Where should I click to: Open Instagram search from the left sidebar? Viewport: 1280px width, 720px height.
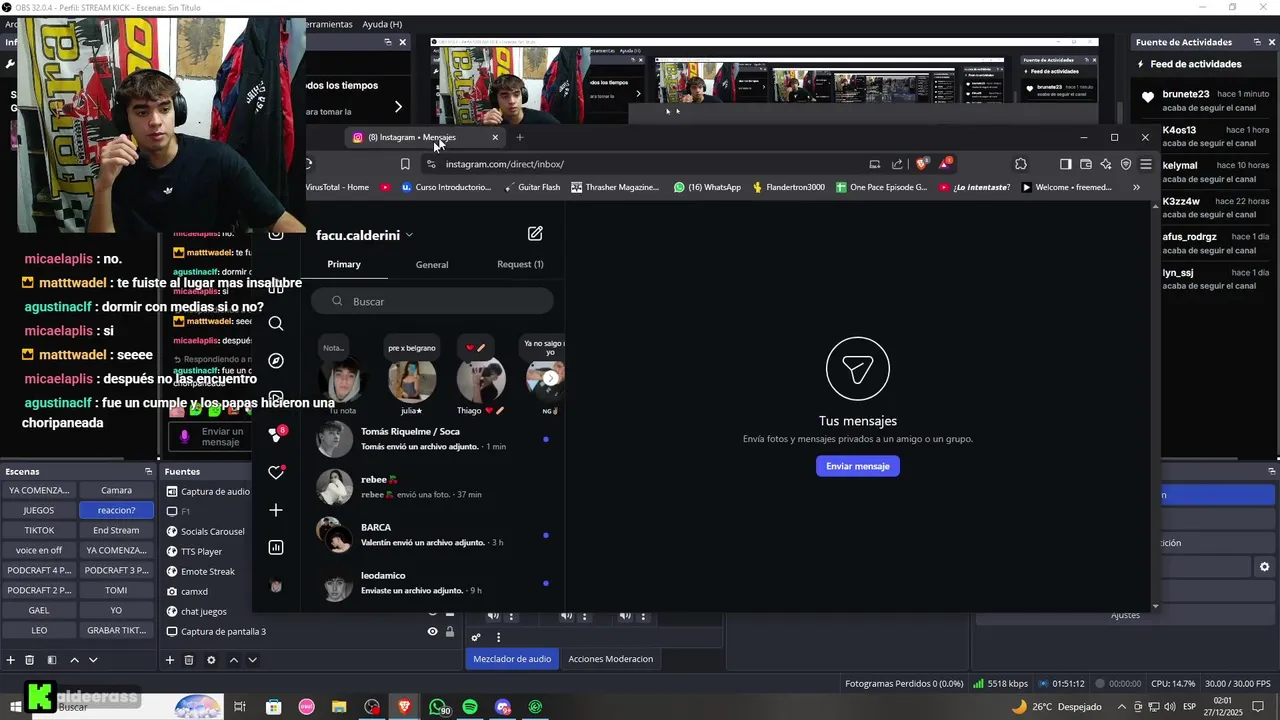(276, 323)
